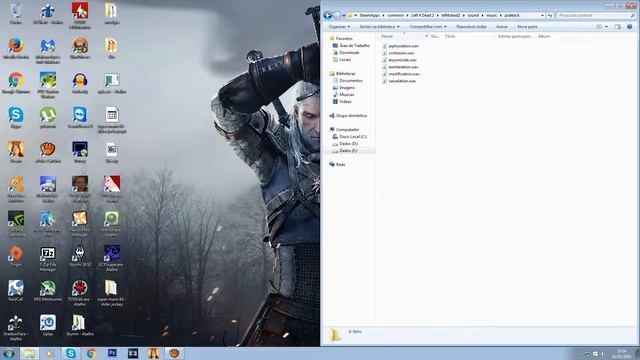
Task: Open the address bar history dropdown
Action: [542, 16]
